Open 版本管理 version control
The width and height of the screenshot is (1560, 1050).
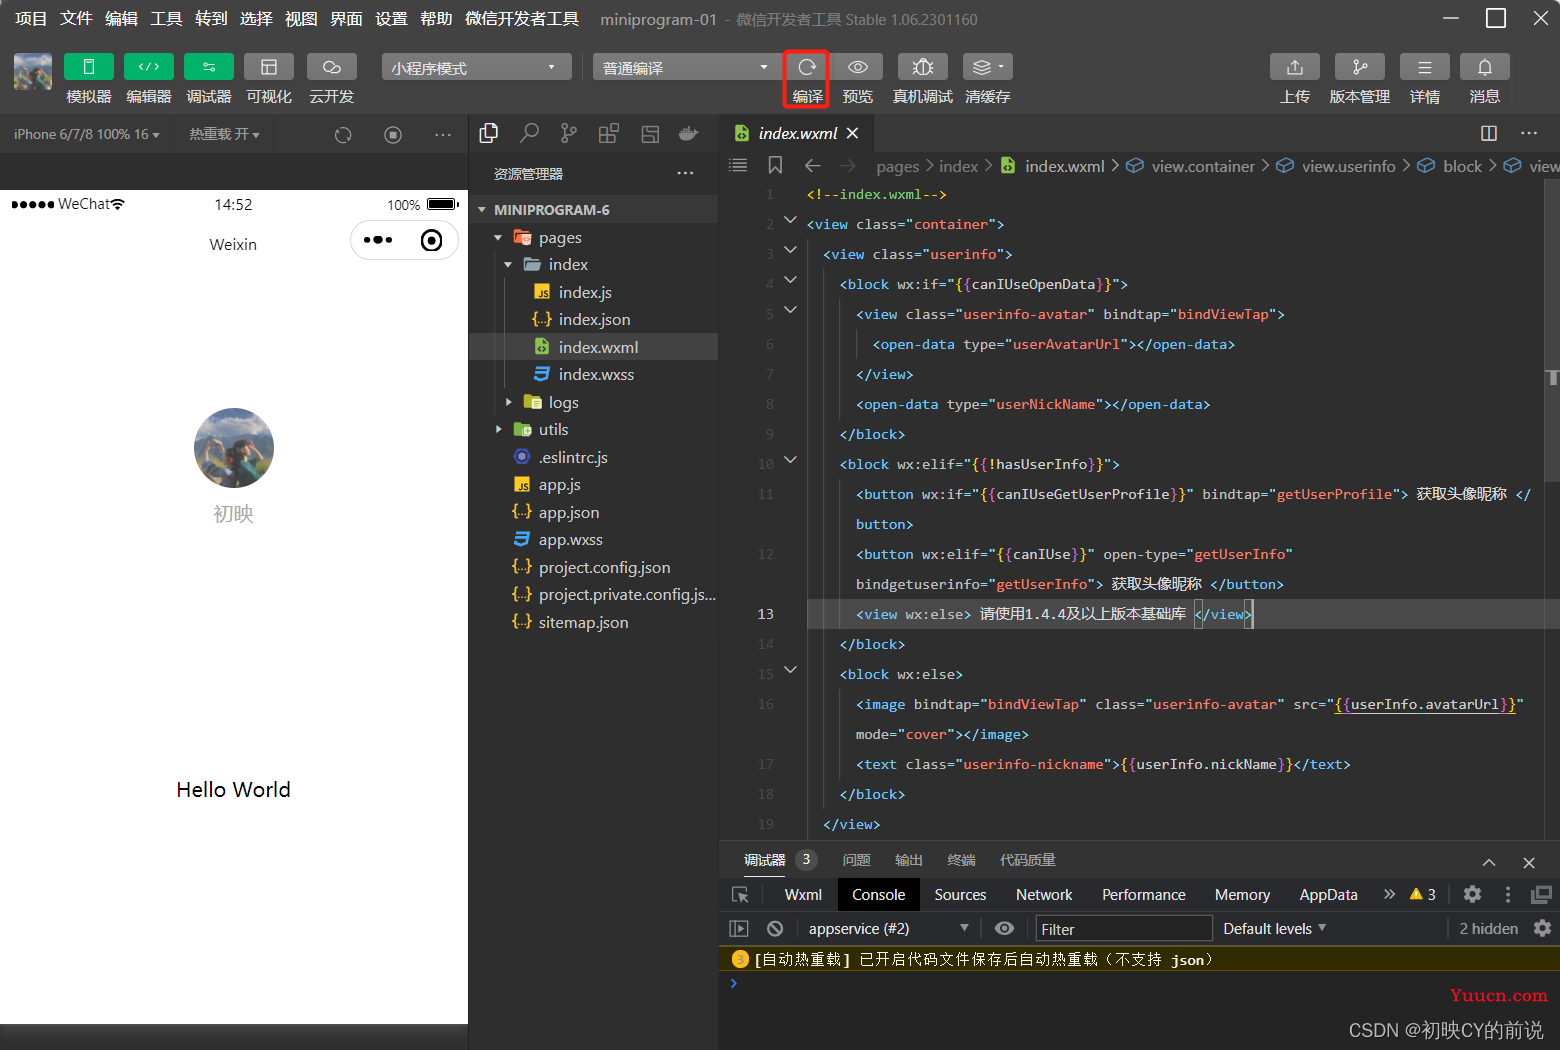pos(1360,67)
